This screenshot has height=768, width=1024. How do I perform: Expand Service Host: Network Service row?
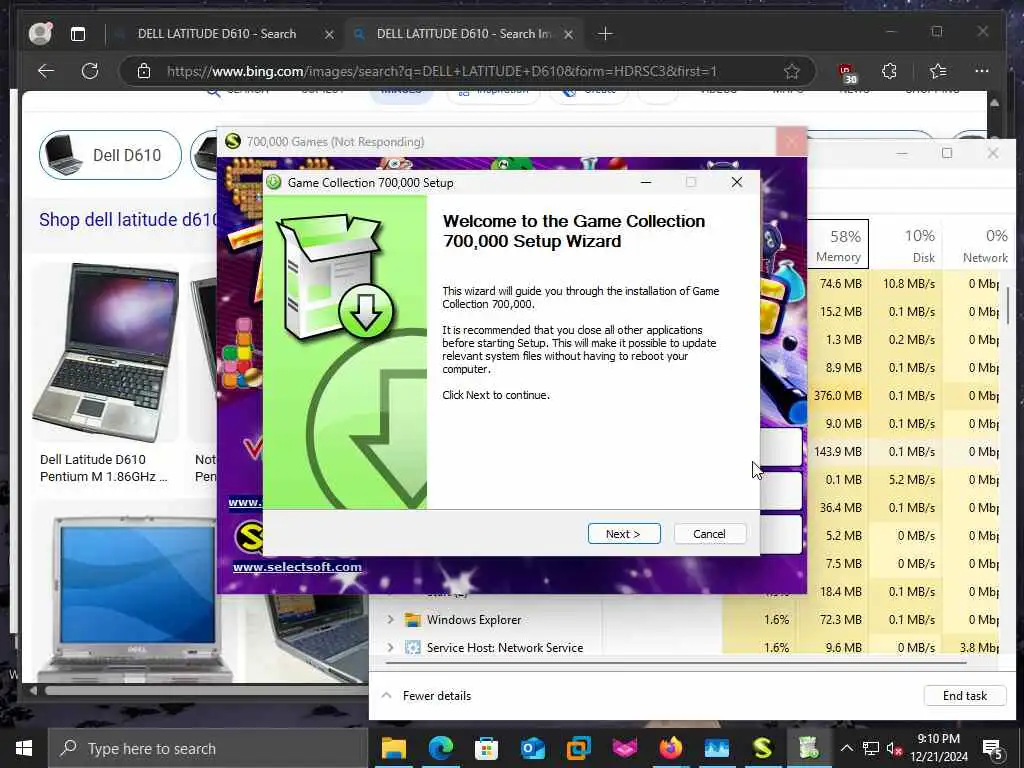point(390,647)
